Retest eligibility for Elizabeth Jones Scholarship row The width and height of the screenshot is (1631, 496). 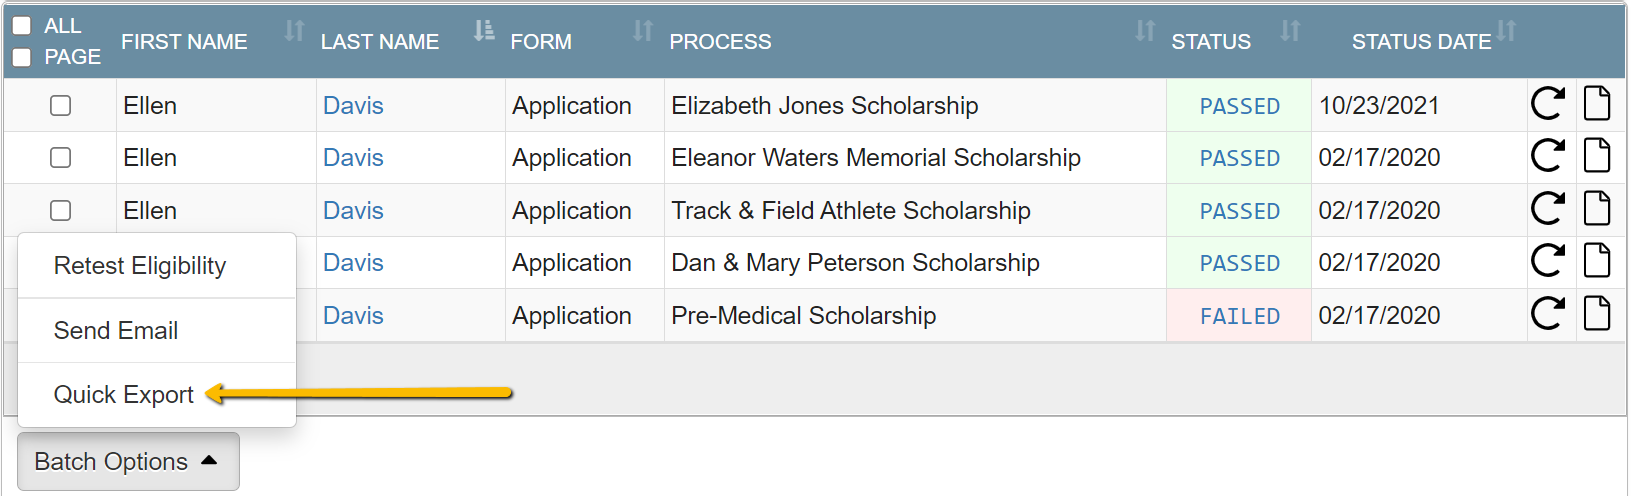1548,103
